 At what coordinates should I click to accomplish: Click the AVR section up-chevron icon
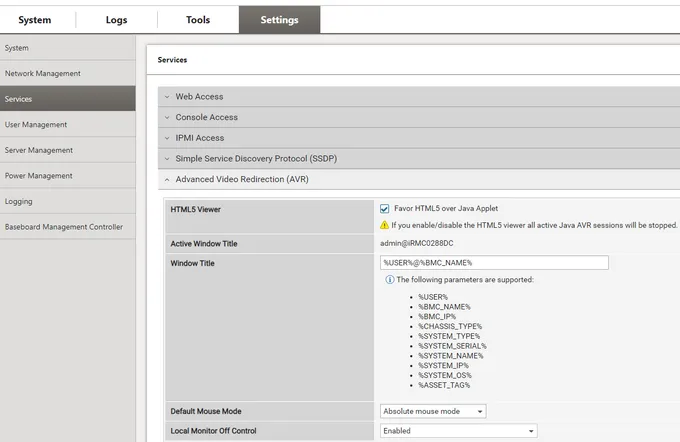point(167,179)
